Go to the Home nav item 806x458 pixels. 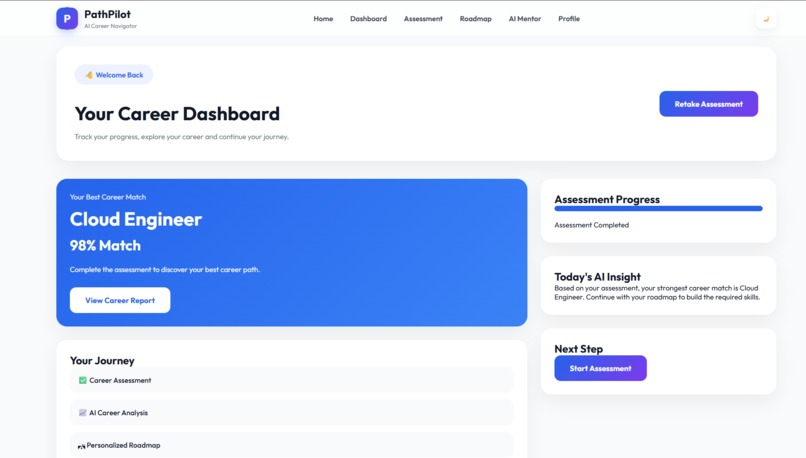coord(323,19)
